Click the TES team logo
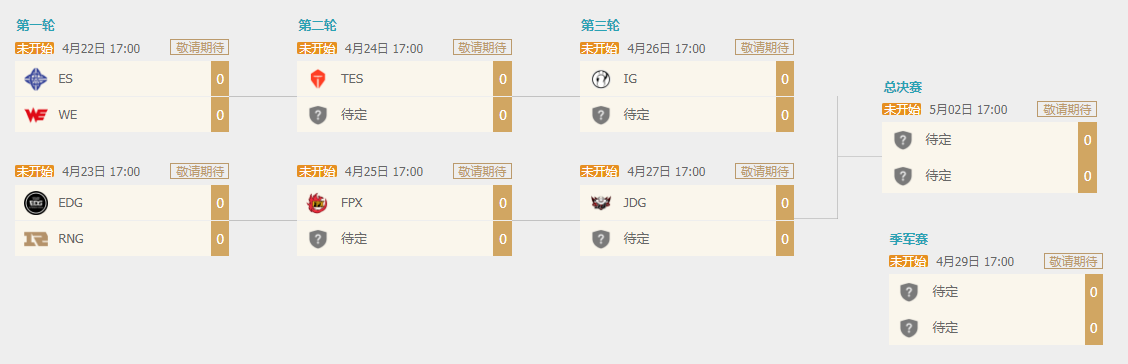The height and width of the screenshot is (364, 1128). coord(317,79)
